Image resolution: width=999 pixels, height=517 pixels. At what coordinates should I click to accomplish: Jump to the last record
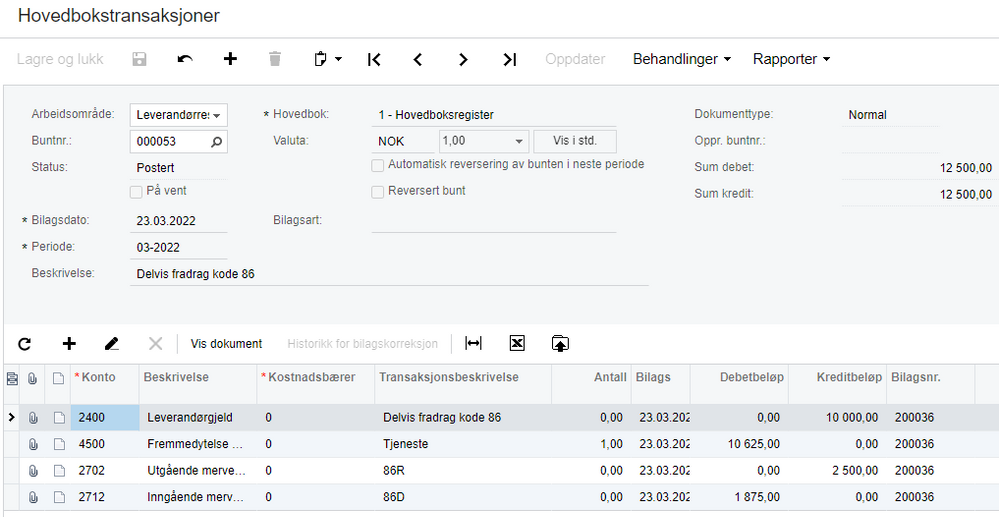510,60
